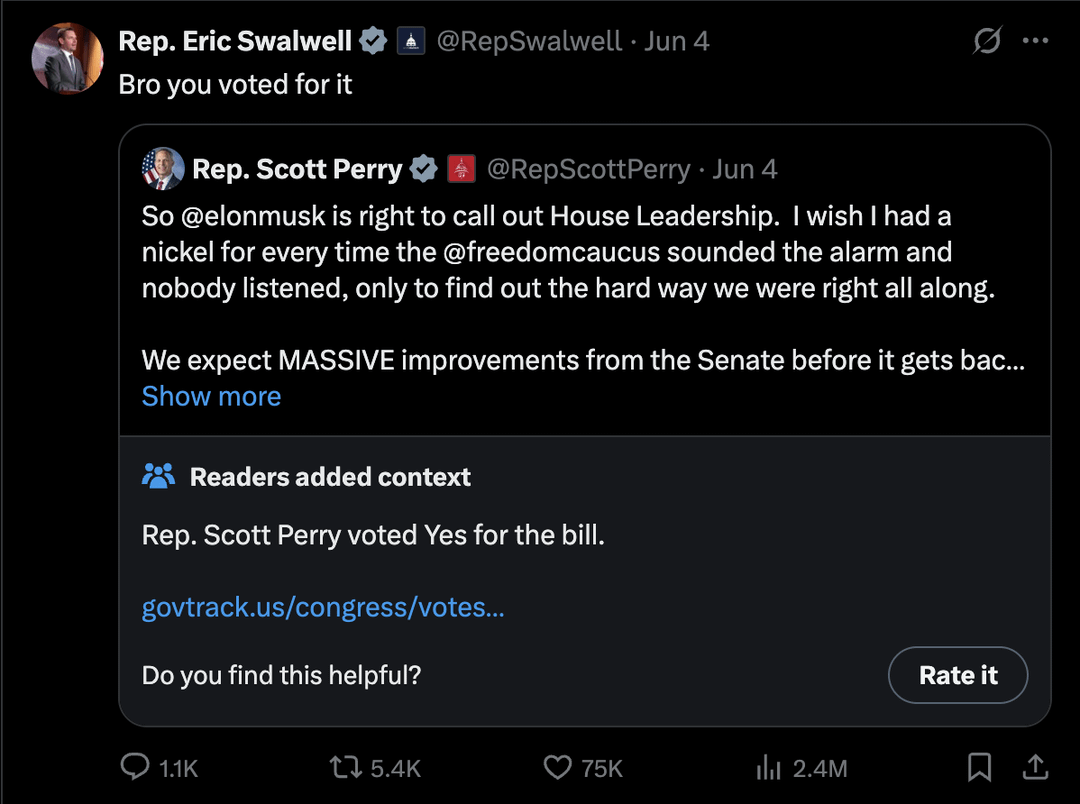
Task: Repost the tweet using the retweet icon
Action: pos(344,768)
